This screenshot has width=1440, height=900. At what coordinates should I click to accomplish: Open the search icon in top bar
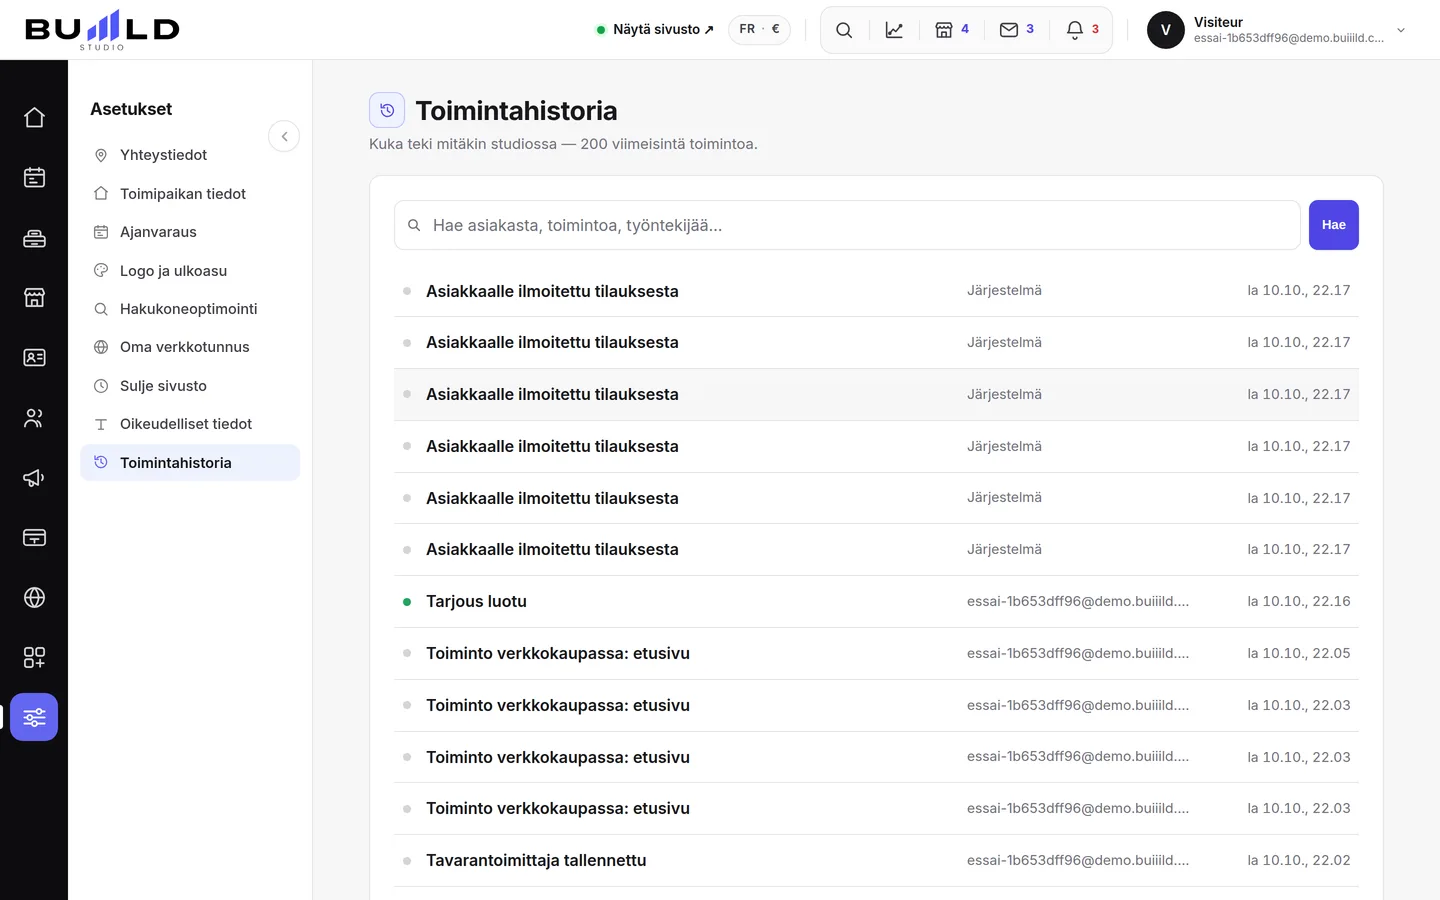(844, 30)
